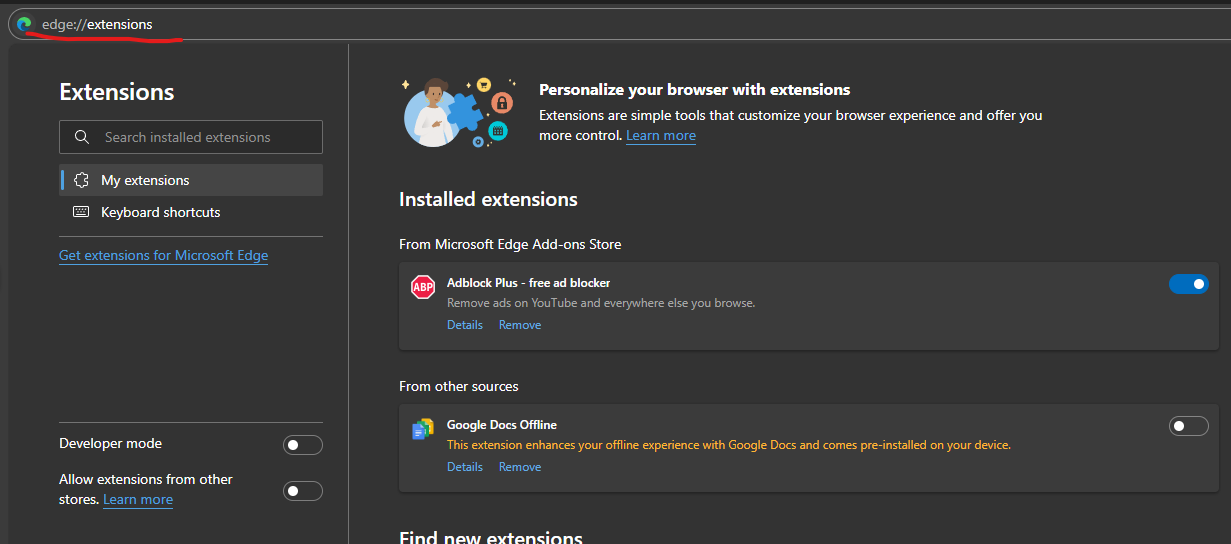Viewport: 1231px width, 544px height.
Task: Remove the Google Docs Offline extension
Action: pos(520,467)
